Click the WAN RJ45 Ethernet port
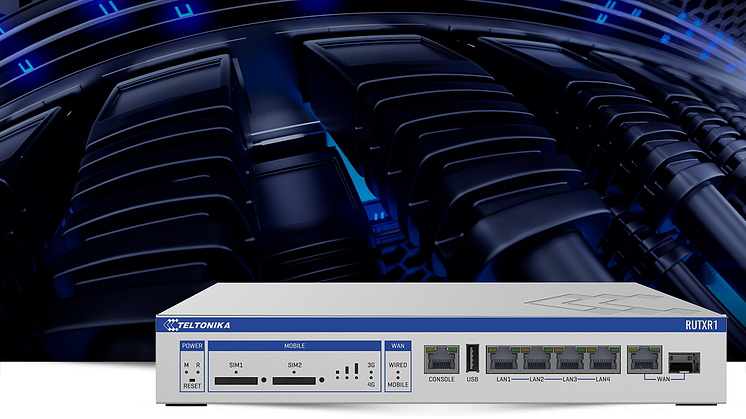The width and height of the screenshot is (746, 419). tap(644, 359)
